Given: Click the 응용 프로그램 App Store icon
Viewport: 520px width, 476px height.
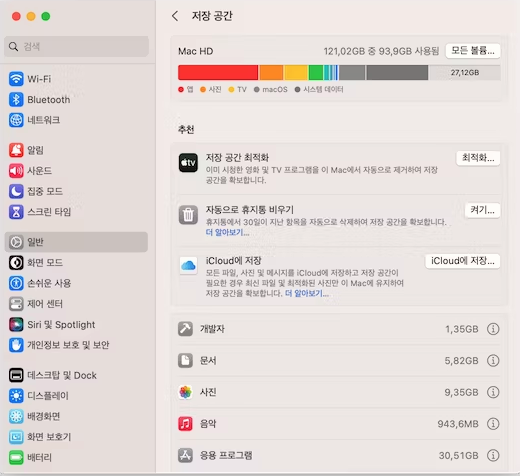Looking at the screenshot, I should point(185,455).
